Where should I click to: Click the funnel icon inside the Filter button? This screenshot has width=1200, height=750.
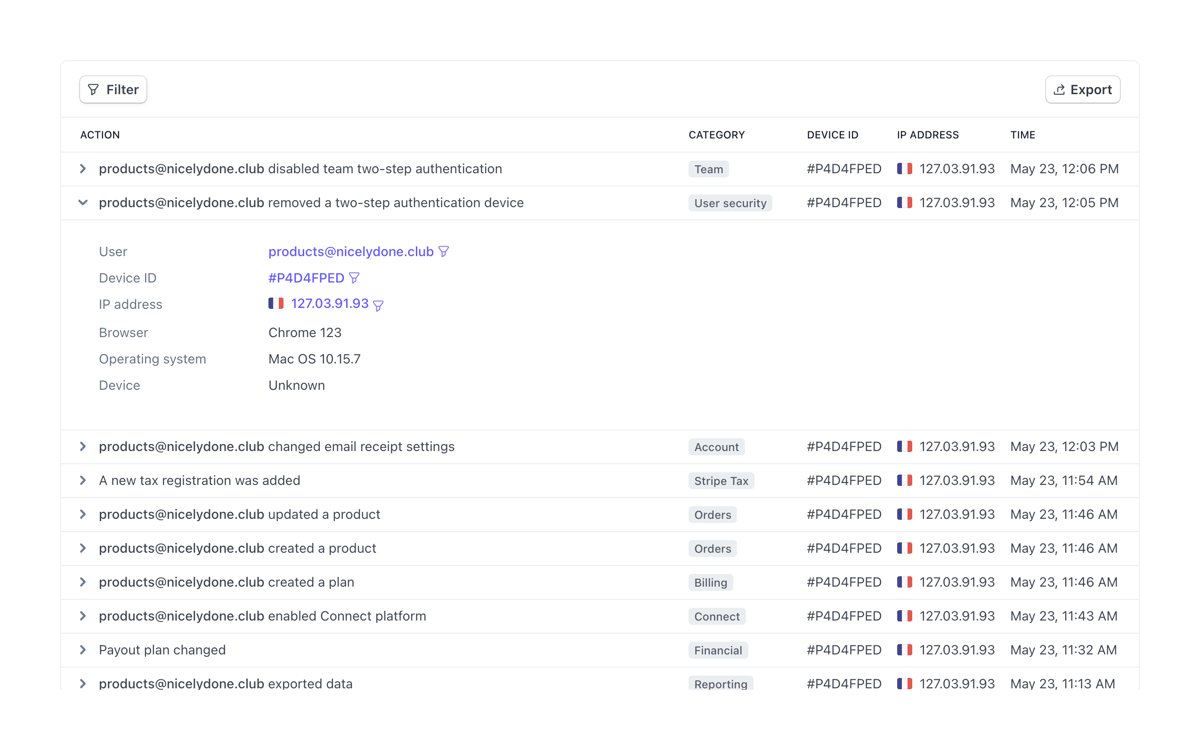coord(93,89)
